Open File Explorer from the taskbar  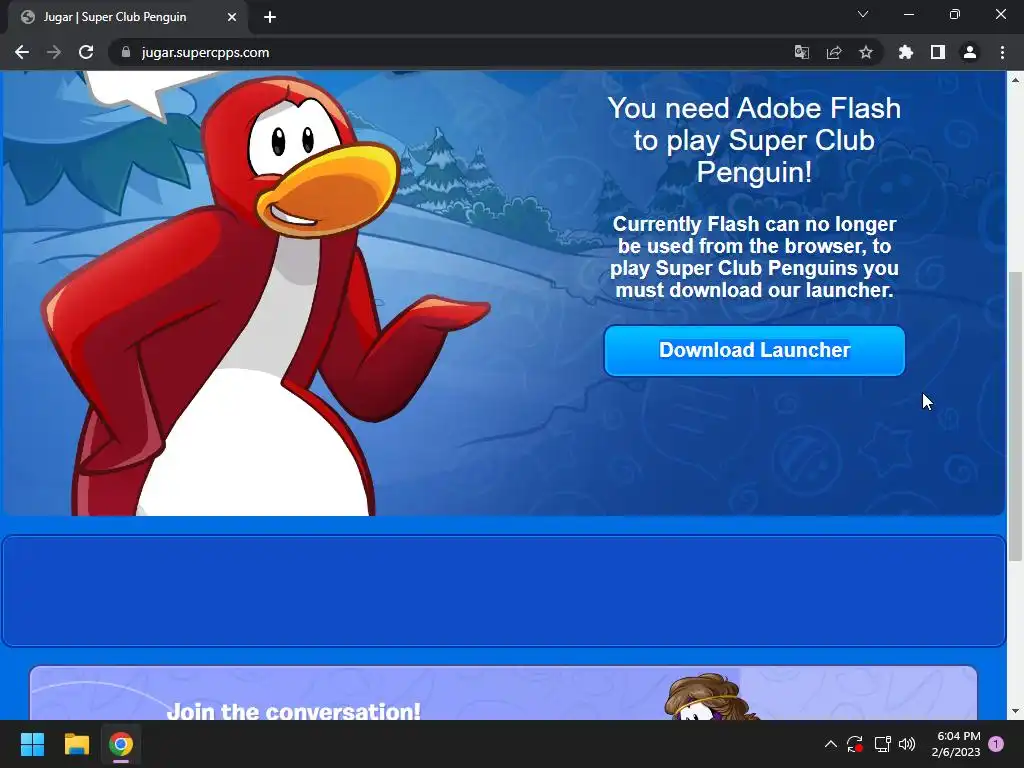(x=76, y=744)
